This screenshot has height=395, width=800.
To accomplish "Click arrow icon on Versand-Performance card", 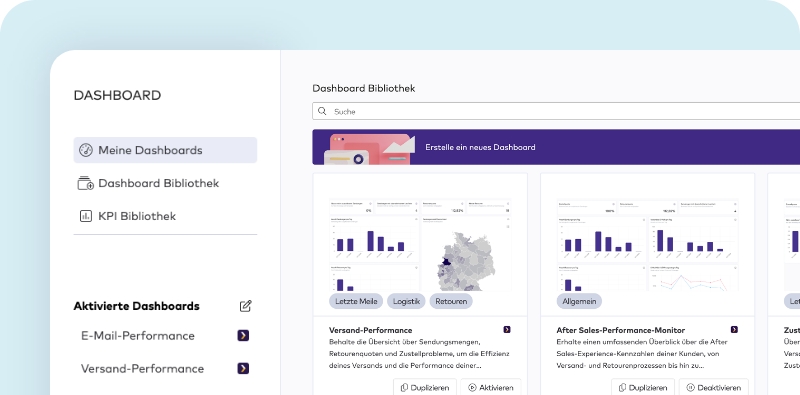I will [507, 330].
